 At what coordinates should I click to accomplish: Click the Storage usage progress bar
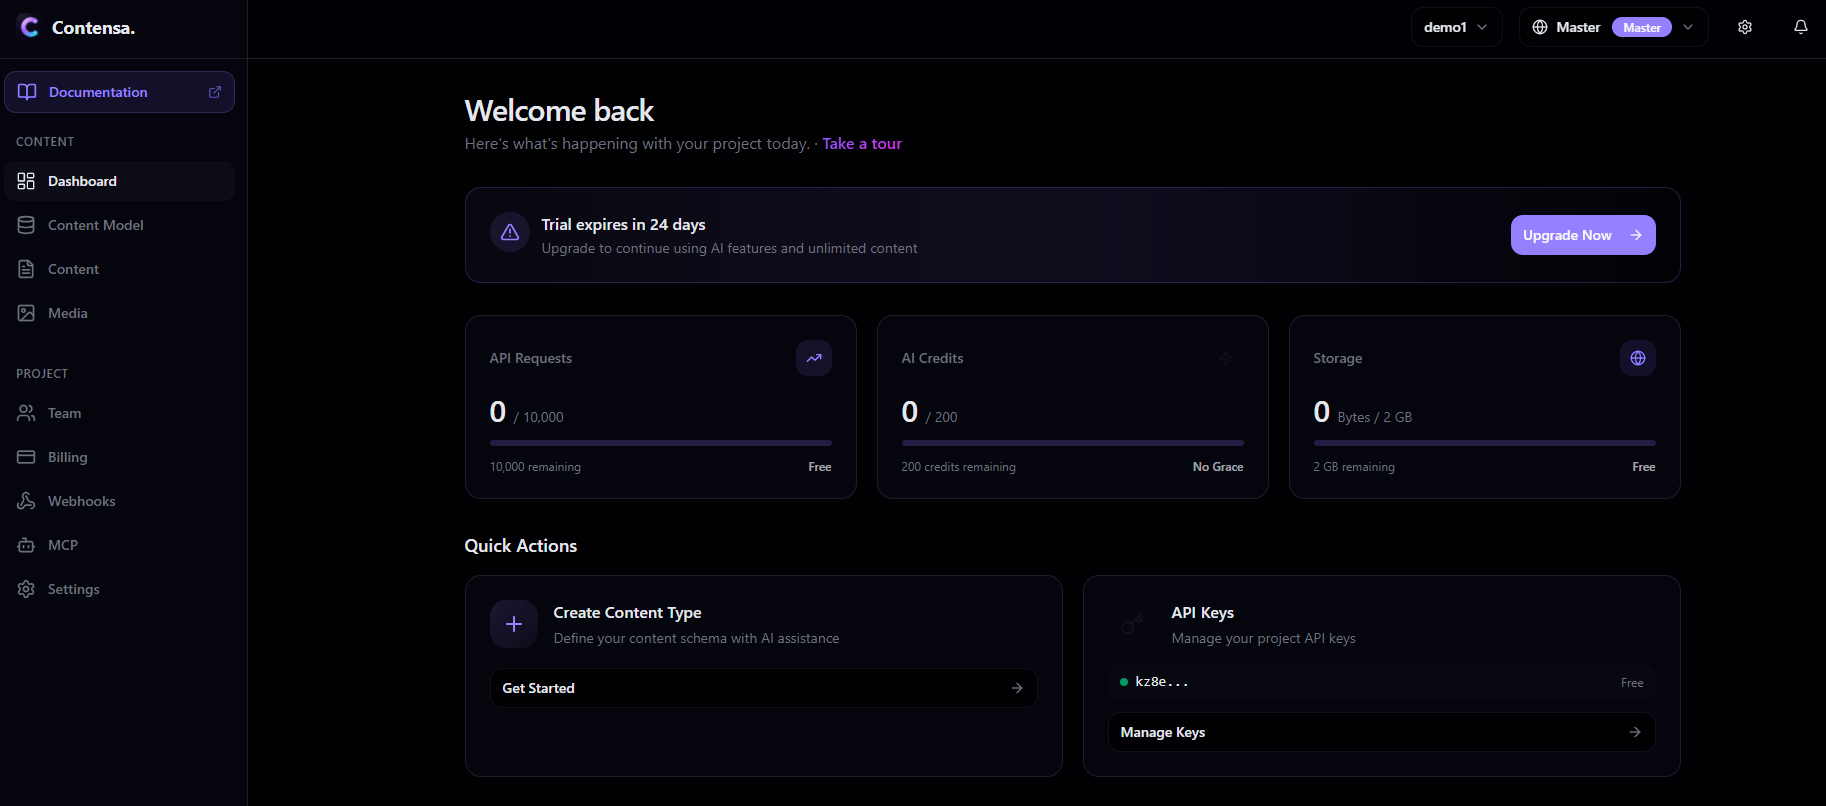pos(1485,443)
